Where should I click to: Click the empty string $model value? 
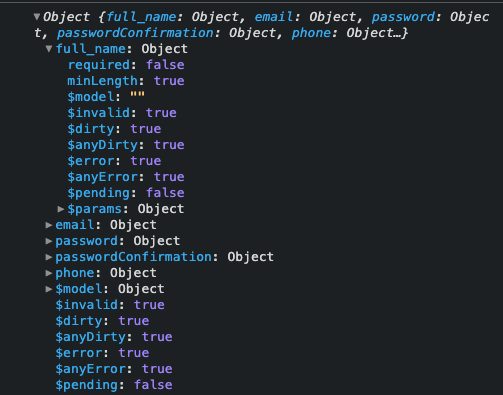coord(137,95)
